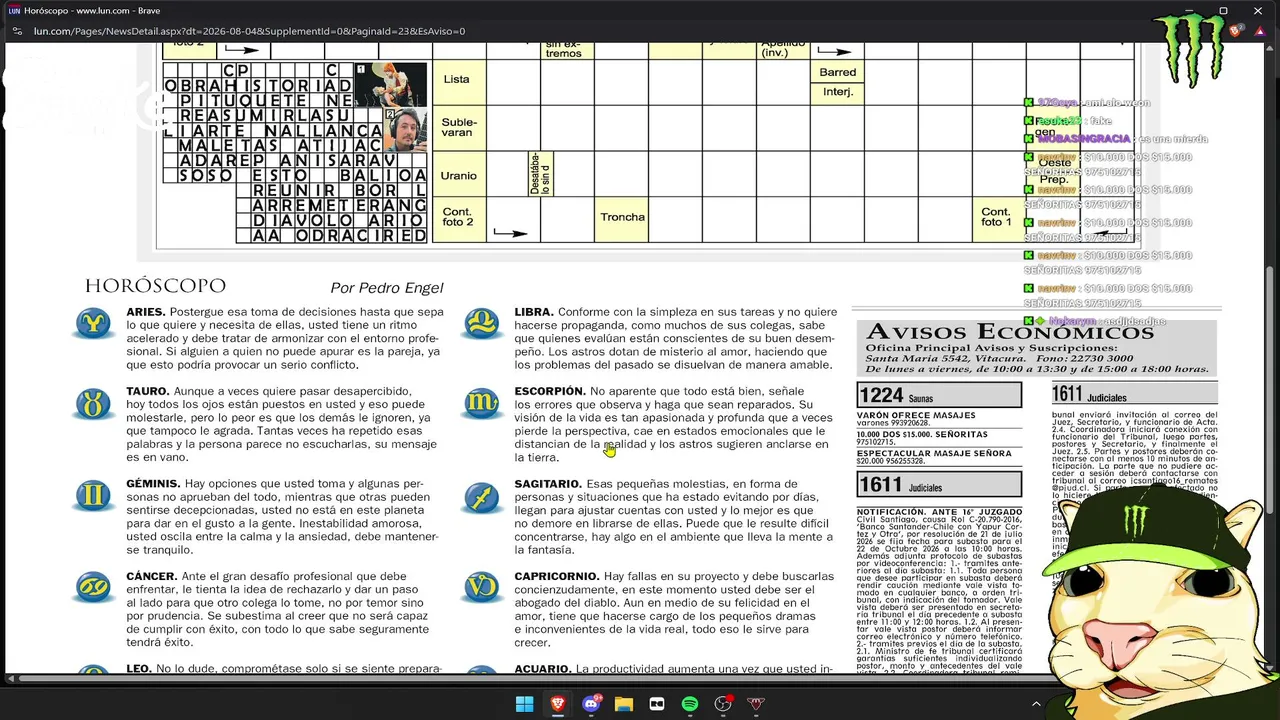Screen dimensions: 1280x720
Task: Click the Capricornio zodiac icon
Action: (x=481, y=587)
